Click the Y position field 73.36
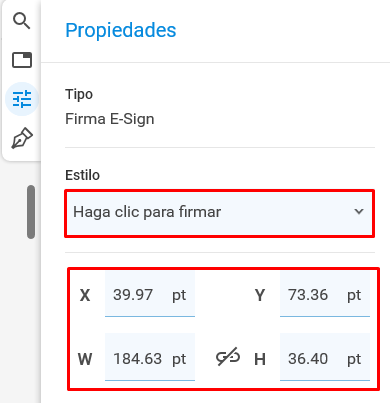Viewport: 390px width, 403px height. (x=325, y=294)
